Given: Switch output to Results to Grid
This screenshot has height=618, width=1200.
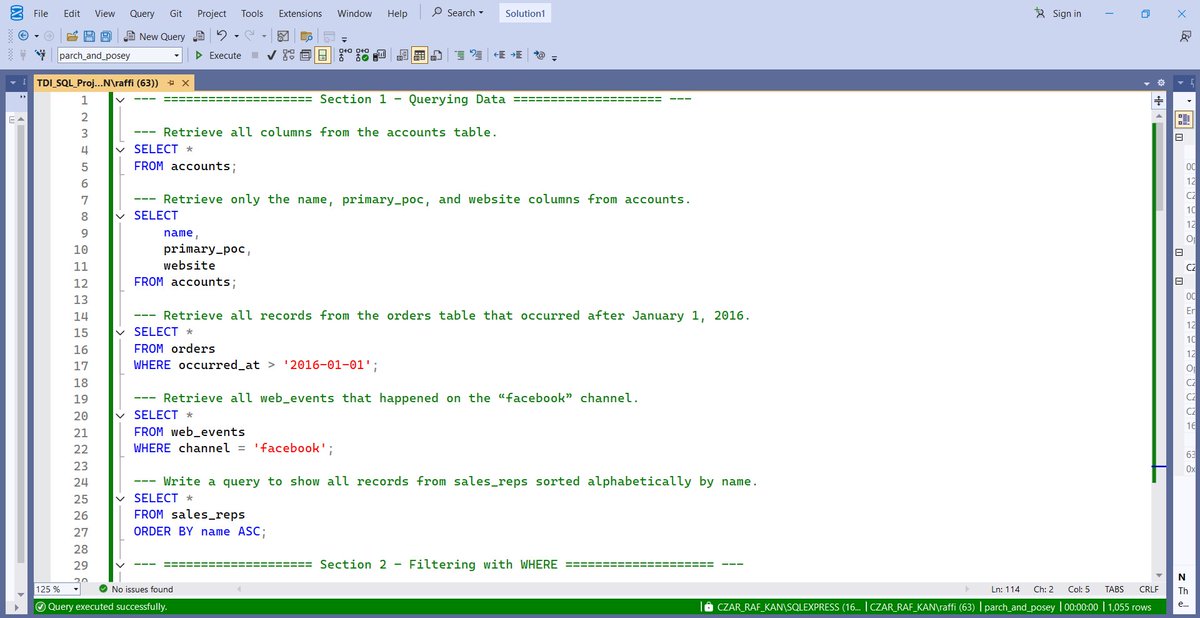Looking at the screenshot, I should (419, 55).
